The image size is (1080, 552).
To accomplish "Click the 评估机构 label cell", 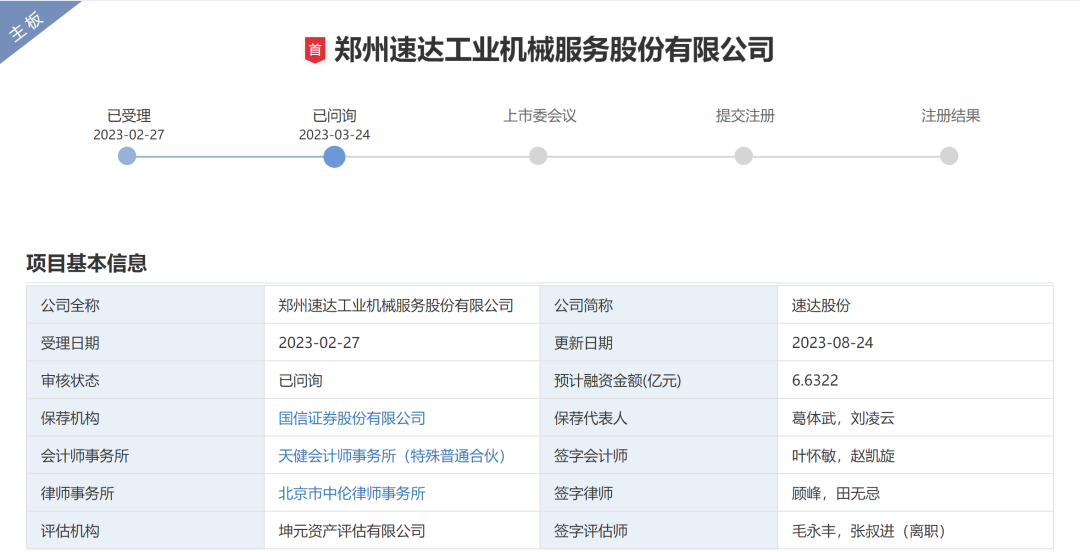I will pyautogui.click(x=145, y=531).
